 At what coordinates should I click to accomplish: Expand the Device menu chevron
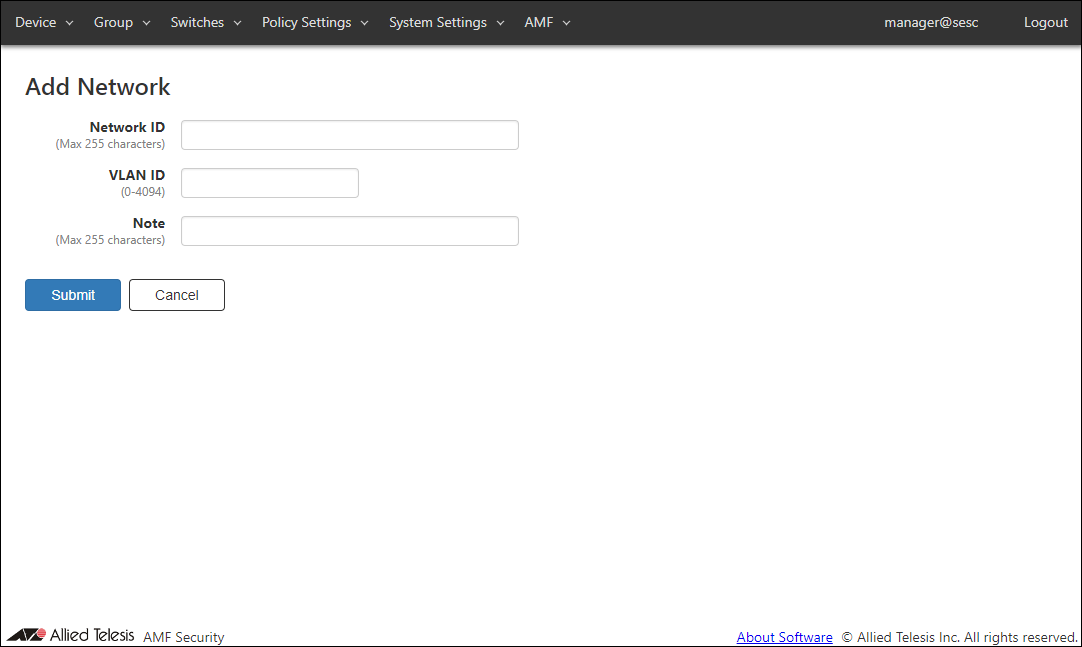click(x=70, y=23)
